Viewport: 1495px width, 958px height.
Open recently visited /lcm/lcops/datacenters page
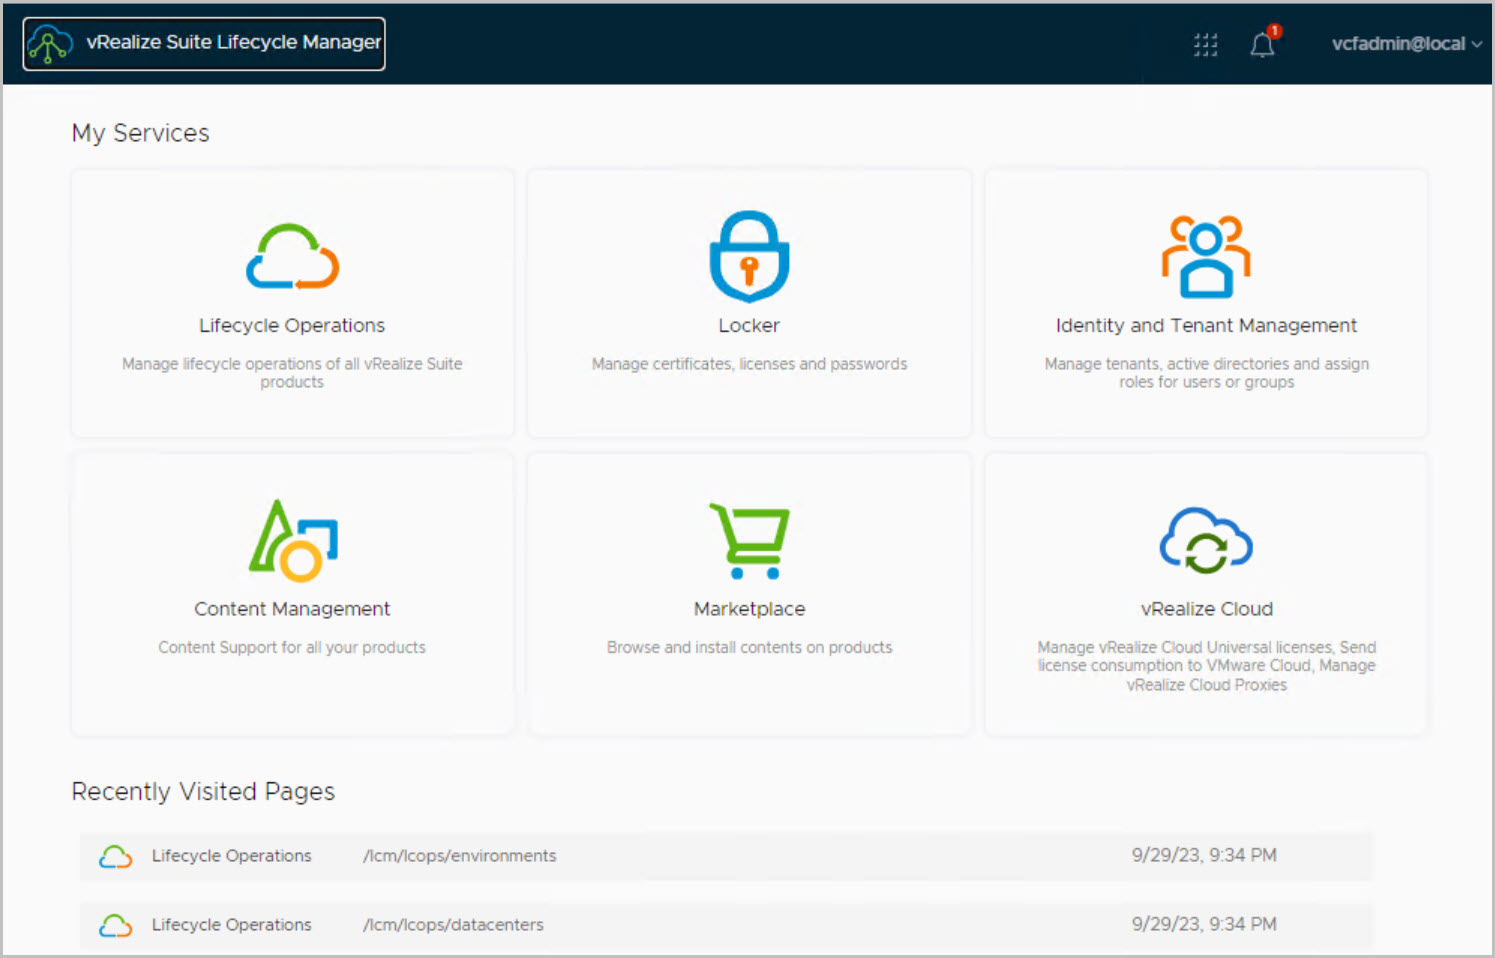coord(453,925)
